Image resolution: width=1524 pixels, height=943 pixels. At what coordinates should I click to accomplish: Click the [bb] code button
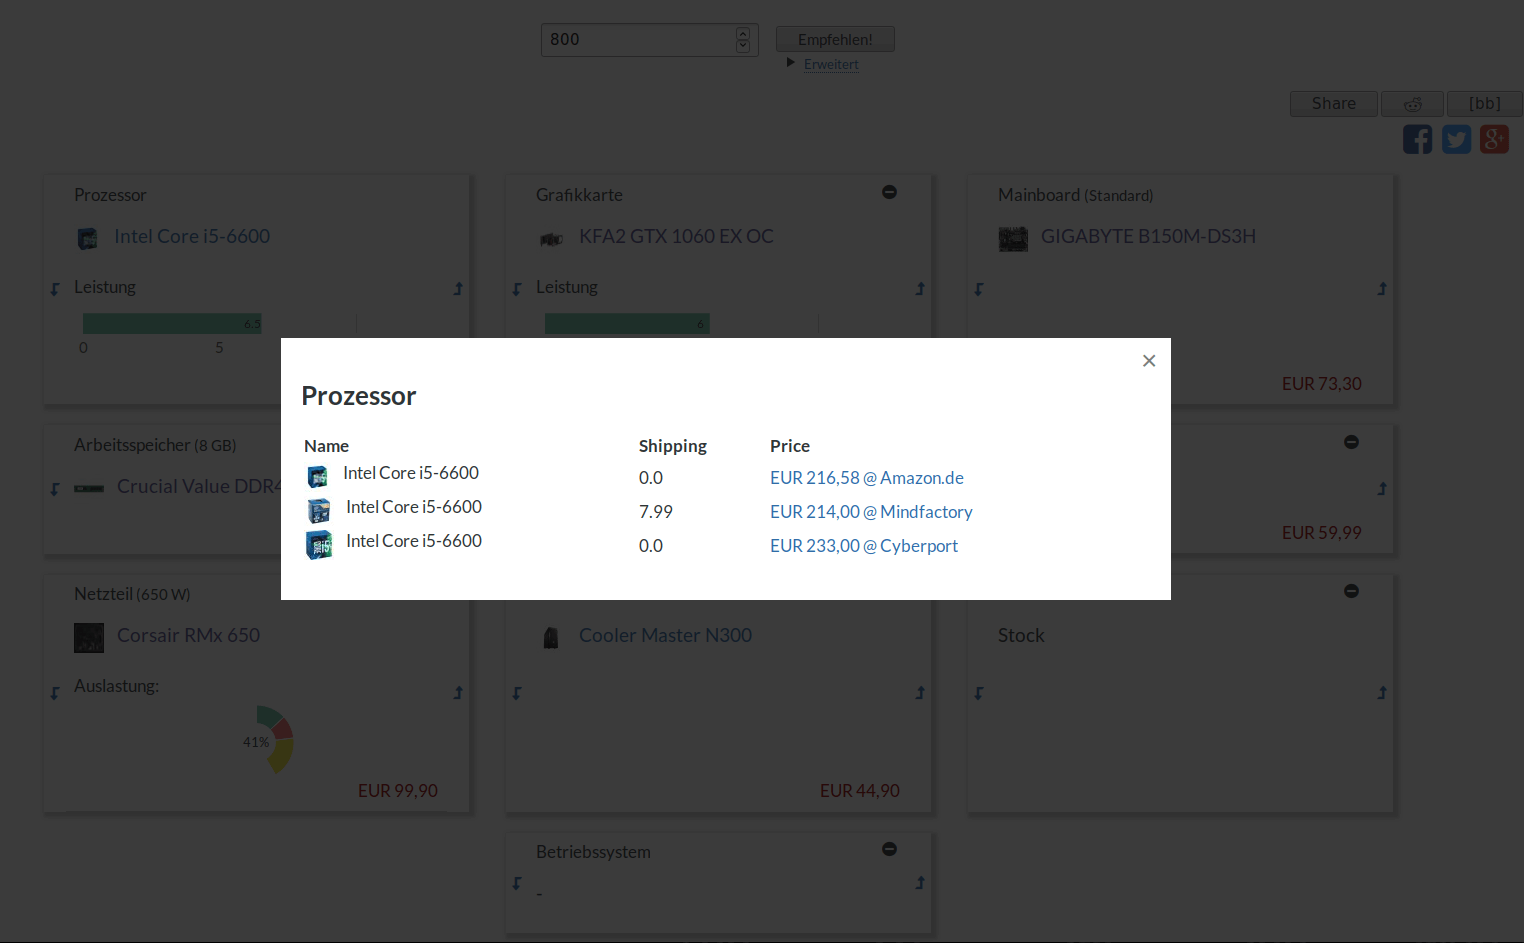tap(1485, 104)
